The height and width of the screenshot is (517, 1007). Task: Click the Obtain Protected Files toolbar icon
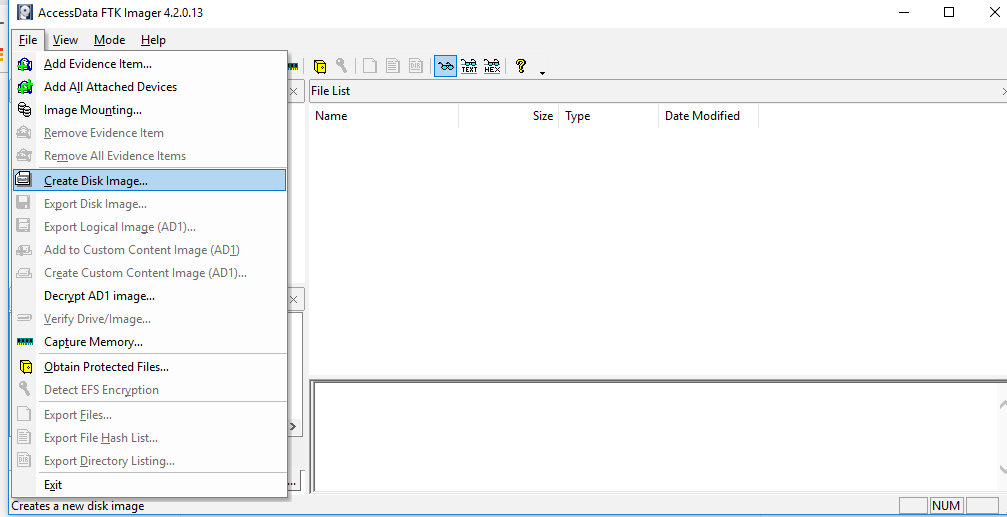tap(320, 66)
